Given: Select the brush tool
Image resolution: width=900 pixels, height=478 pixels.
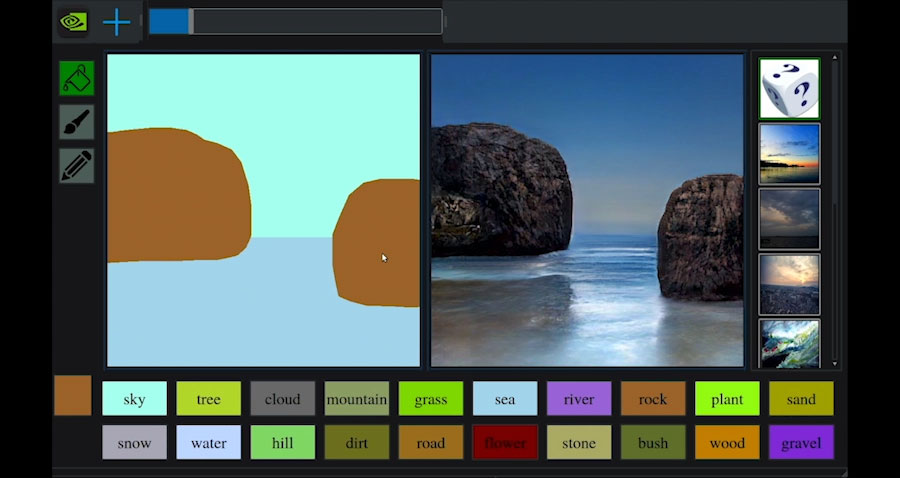Looking at the screenshot, I should [x=76, y=122].
